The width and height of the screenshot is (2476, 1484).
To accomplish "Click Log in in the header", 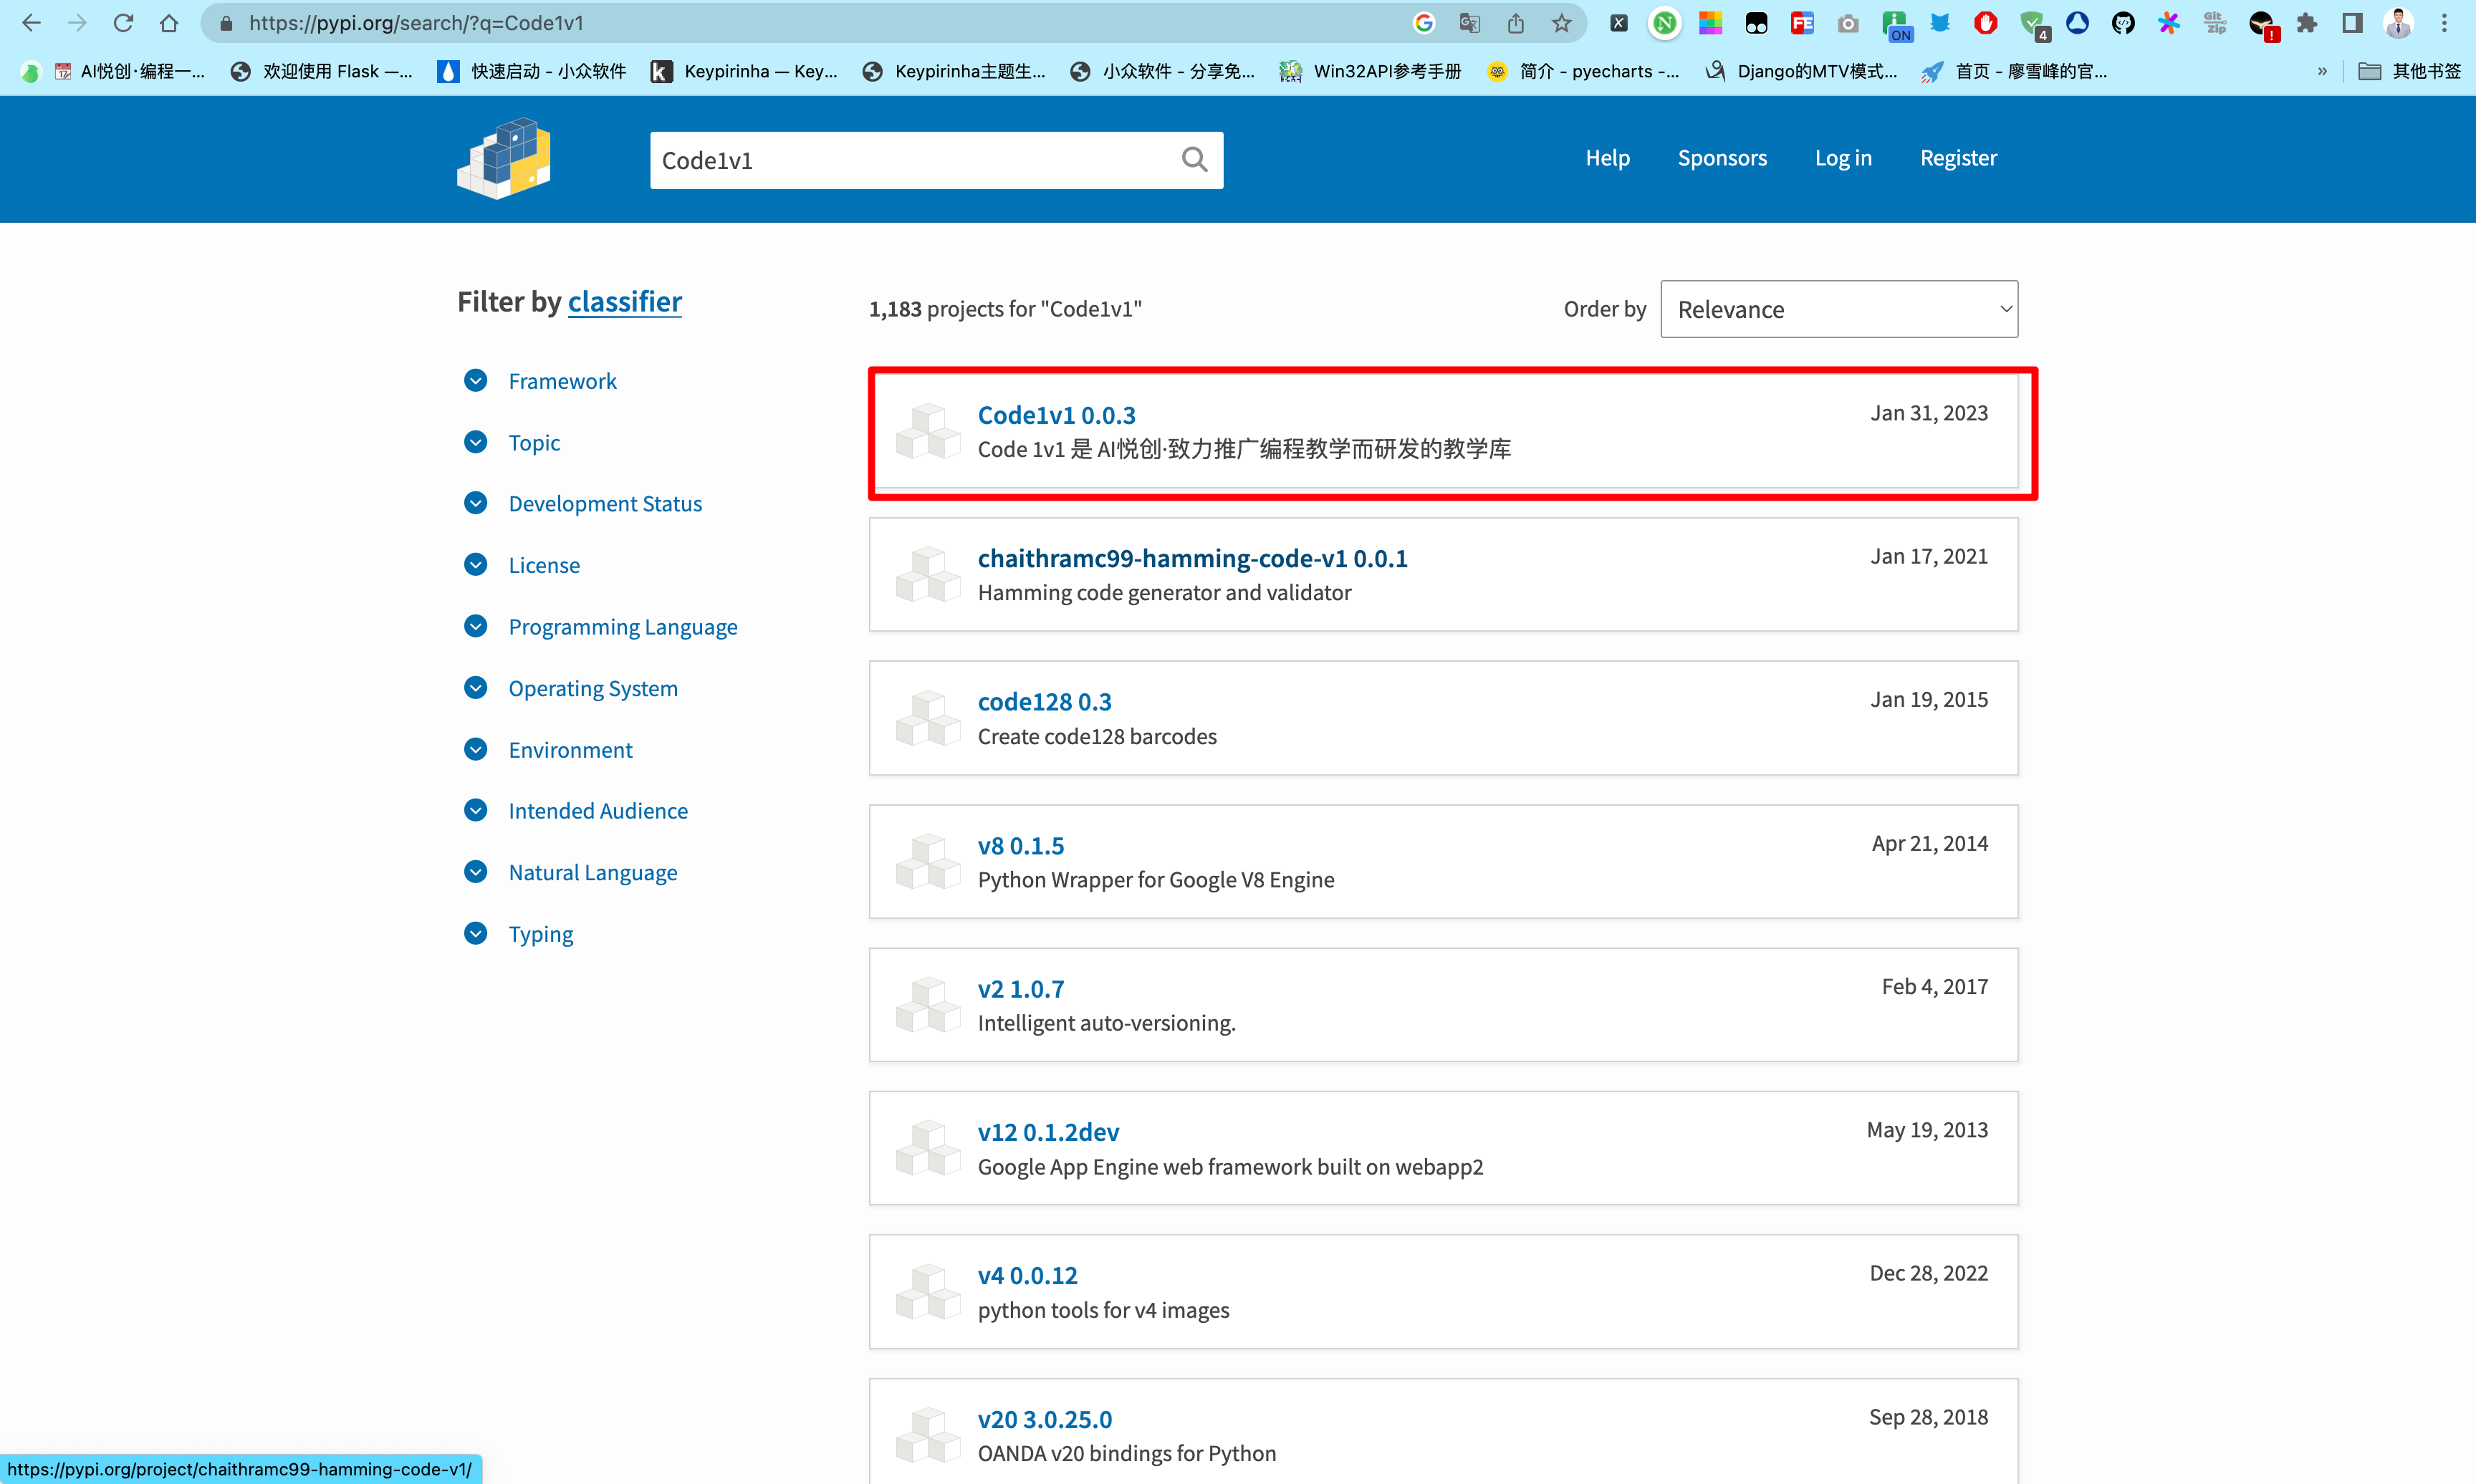I will coord(1843,158).
